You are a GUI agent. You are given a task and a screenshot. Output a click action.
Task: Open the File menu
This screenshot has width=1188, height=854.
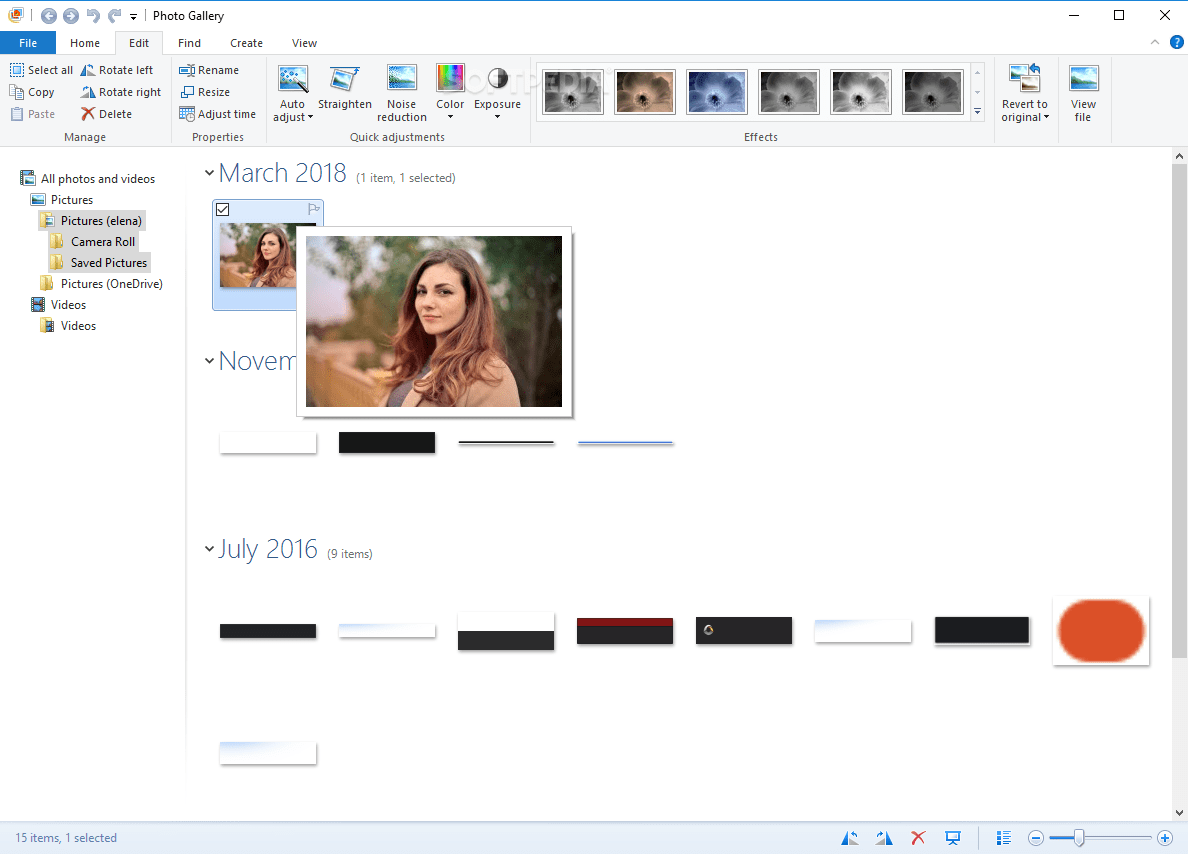[28, 42]
